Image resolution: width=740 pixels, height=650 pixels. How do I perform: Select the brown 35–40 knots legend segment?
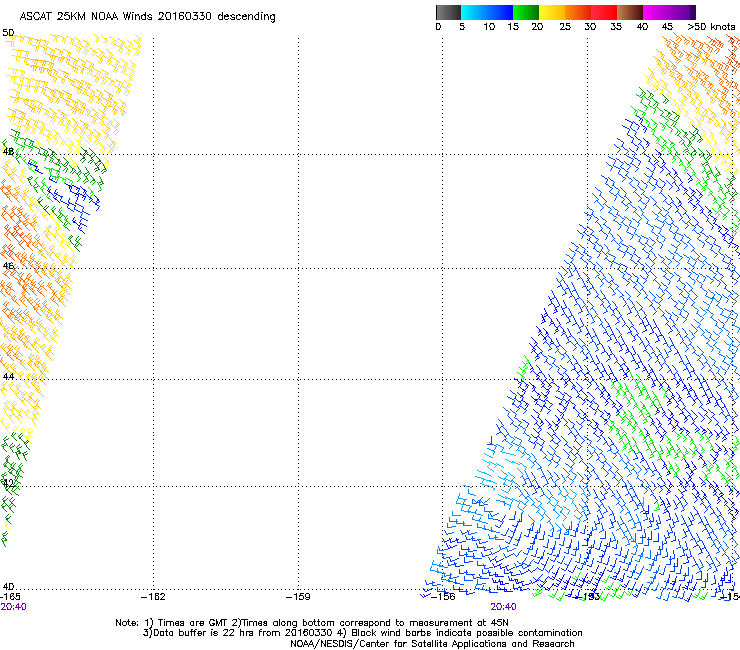[x=630, y=12]
